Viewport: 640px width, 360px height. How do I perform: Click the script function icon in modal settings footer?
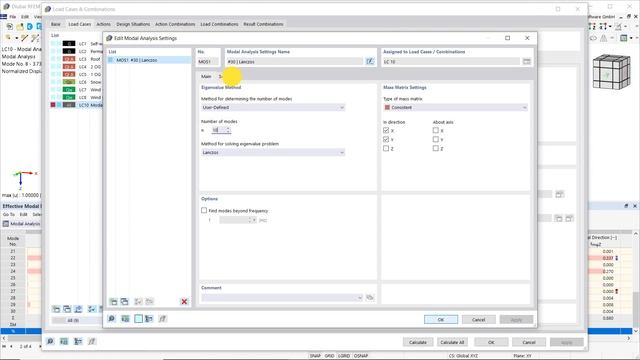[x=162, y=318]
